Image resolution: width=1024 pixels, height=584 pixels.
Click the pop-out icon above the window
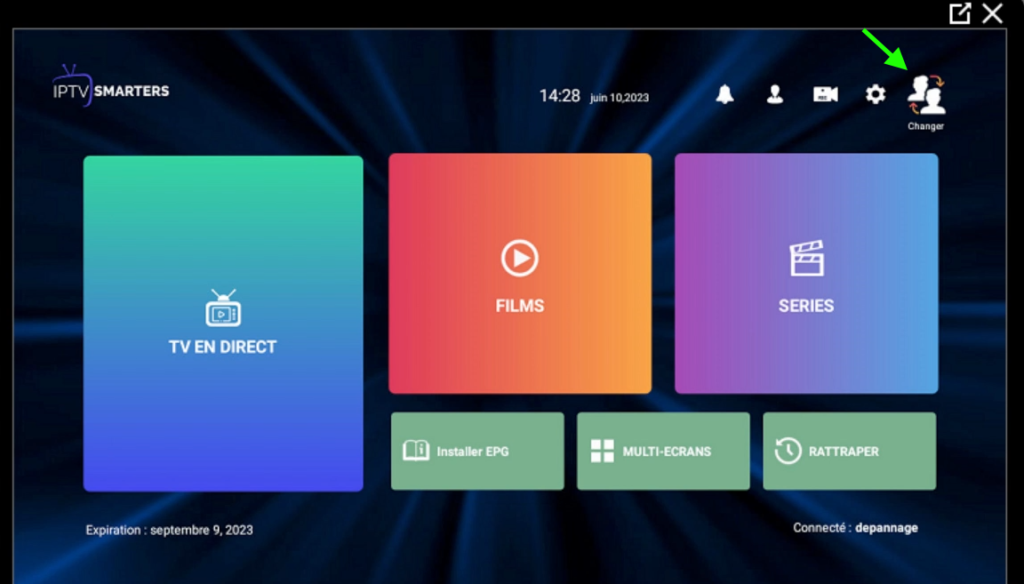pos(960,13)
